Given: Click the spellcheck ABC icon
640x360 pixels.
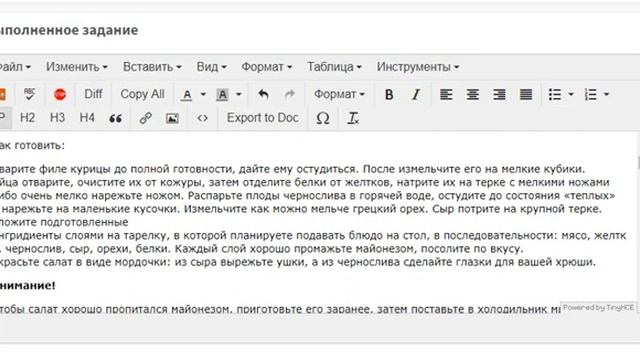Looking at the screenshot, I should point(29,94).
